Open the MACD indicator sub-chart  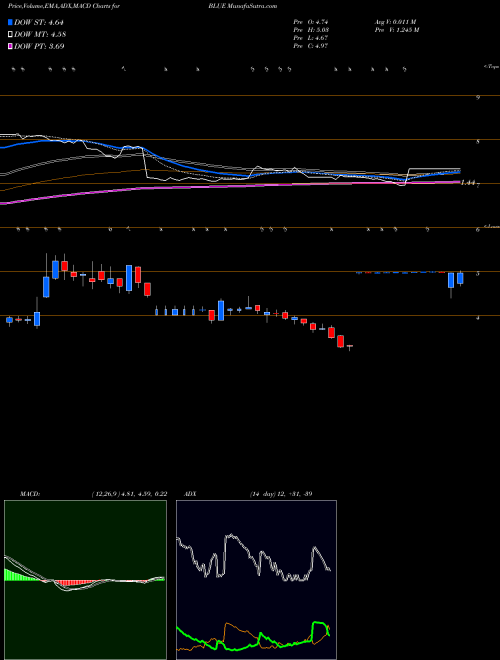(x=85, y=580)
